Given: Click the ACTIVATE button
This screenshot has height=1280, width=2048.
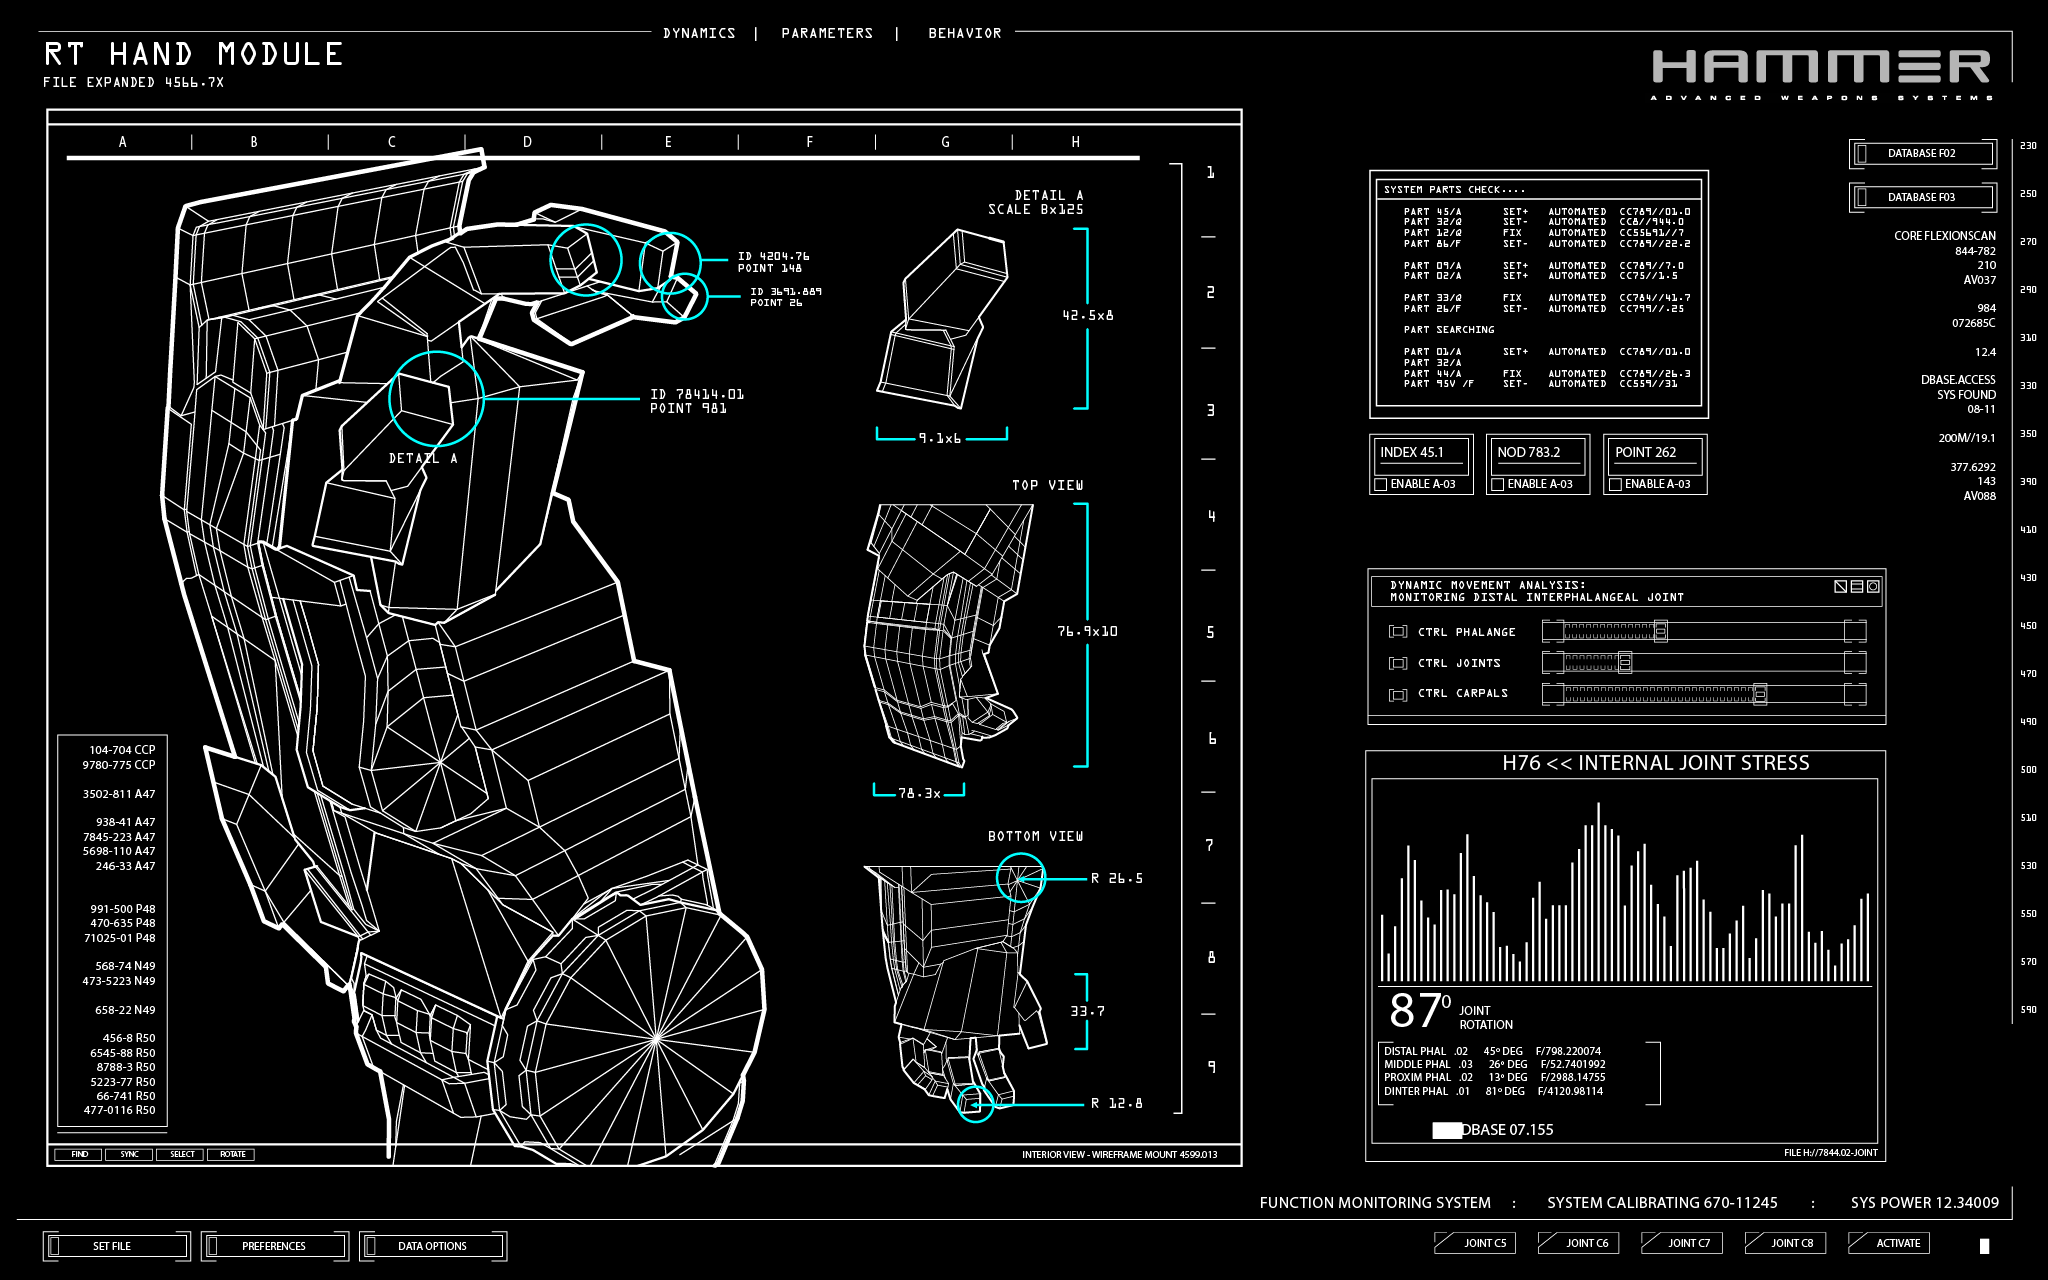Looking at the screenshot, I should pos(1897,1243).
